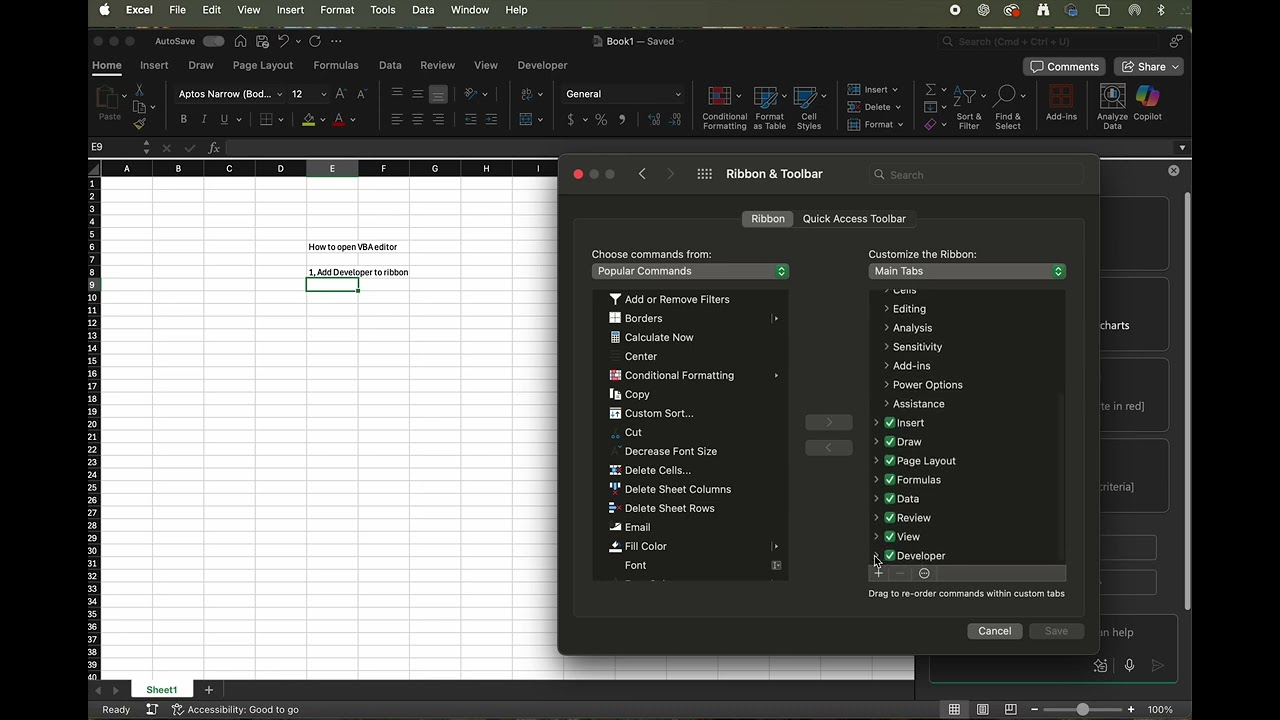Expand the Analysis group in tabs list

point(886,328)
